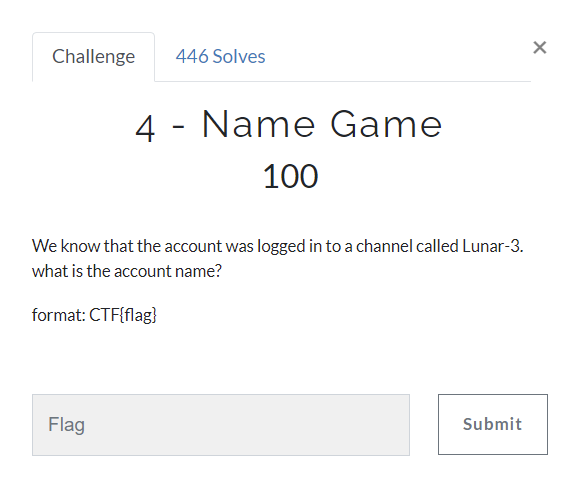Focus the gray Flag text box

point(221,425)
